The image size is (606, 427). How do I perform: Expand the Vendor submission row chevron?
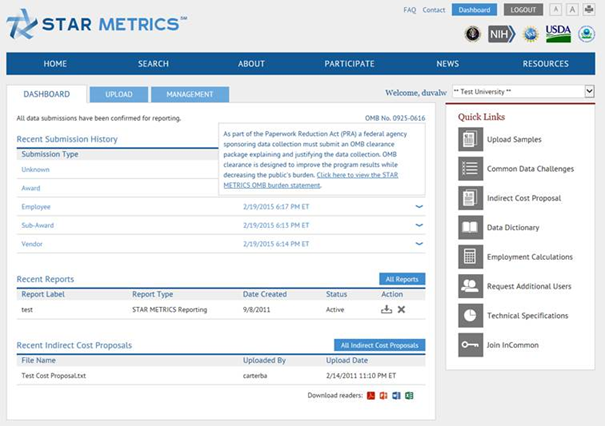point(419,244)
